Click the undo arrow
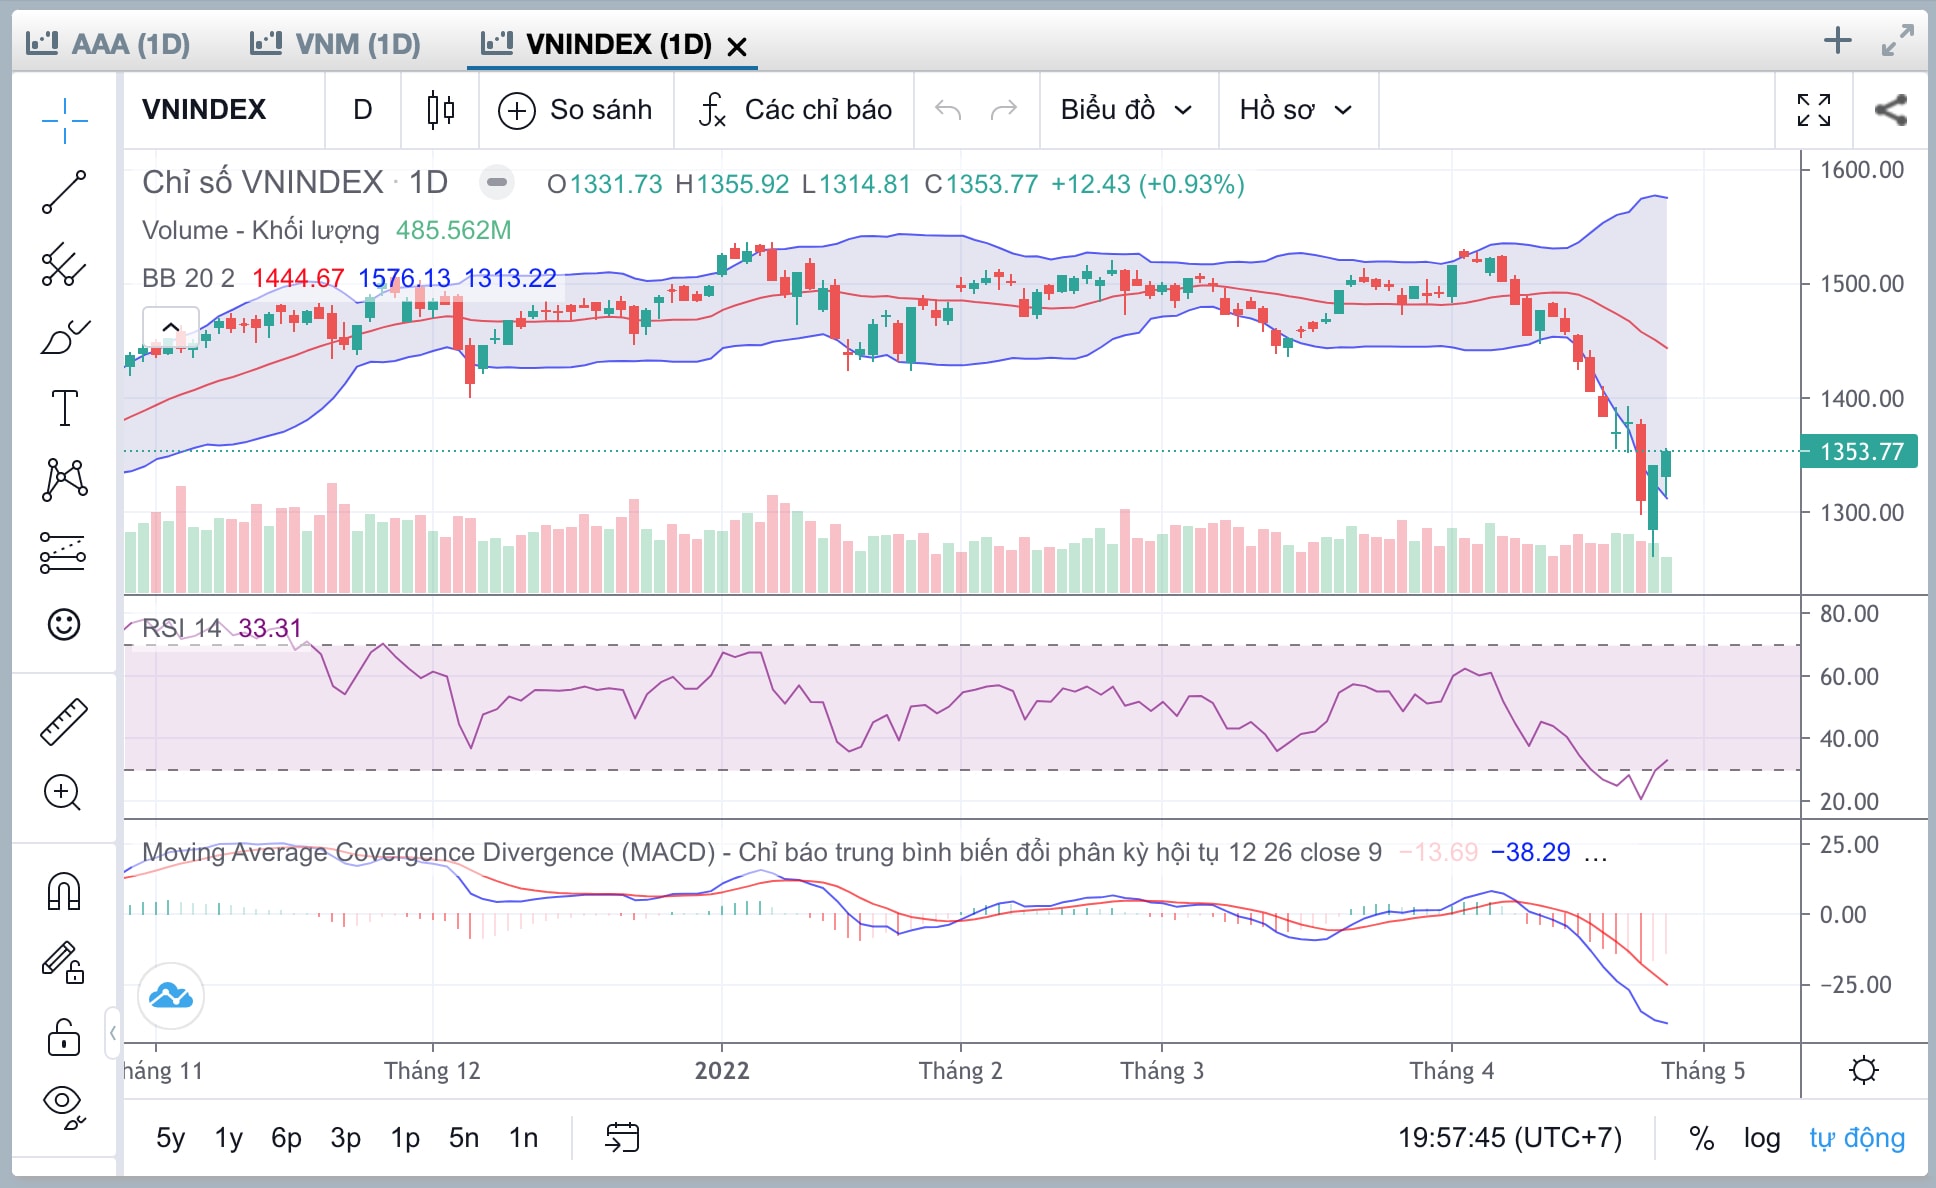Viewport: 1936px width, 1188px height. [x=948, y=110]
